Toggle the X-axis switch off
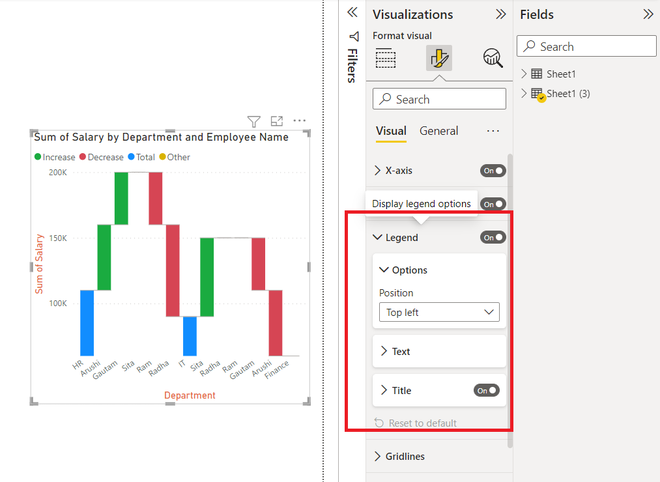 coord(493,170)
